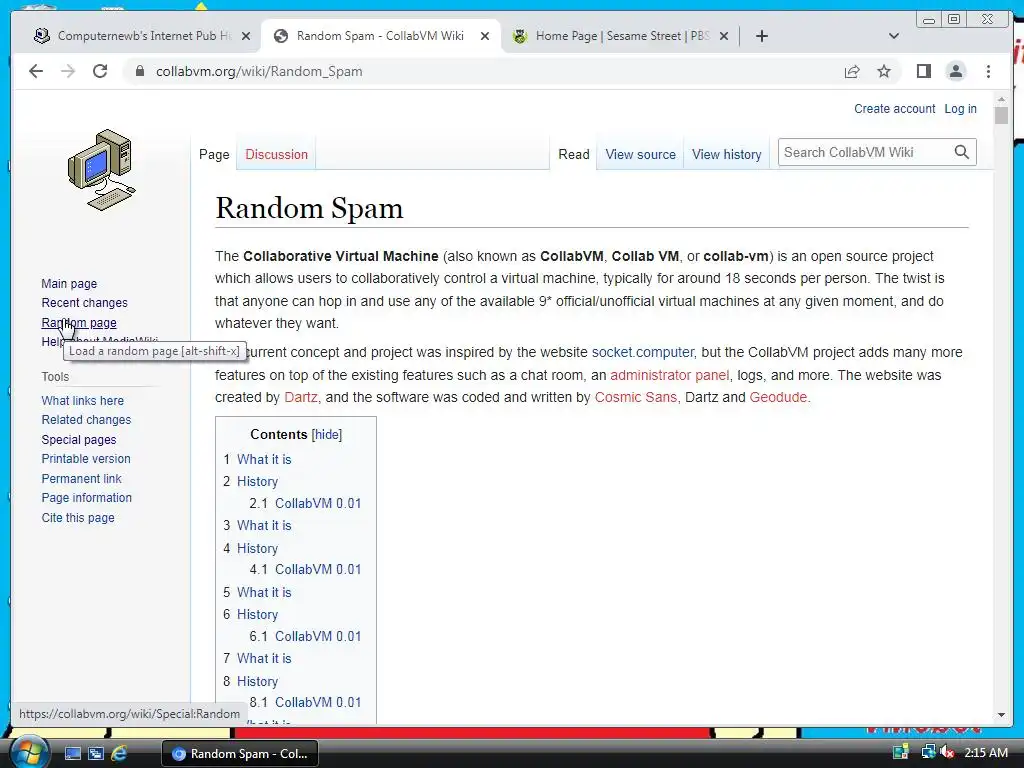This screenshot has width=1024, height=768.
Task: Open the administrator panel red link
Action: pyautogui.click(x=669, y=376)
